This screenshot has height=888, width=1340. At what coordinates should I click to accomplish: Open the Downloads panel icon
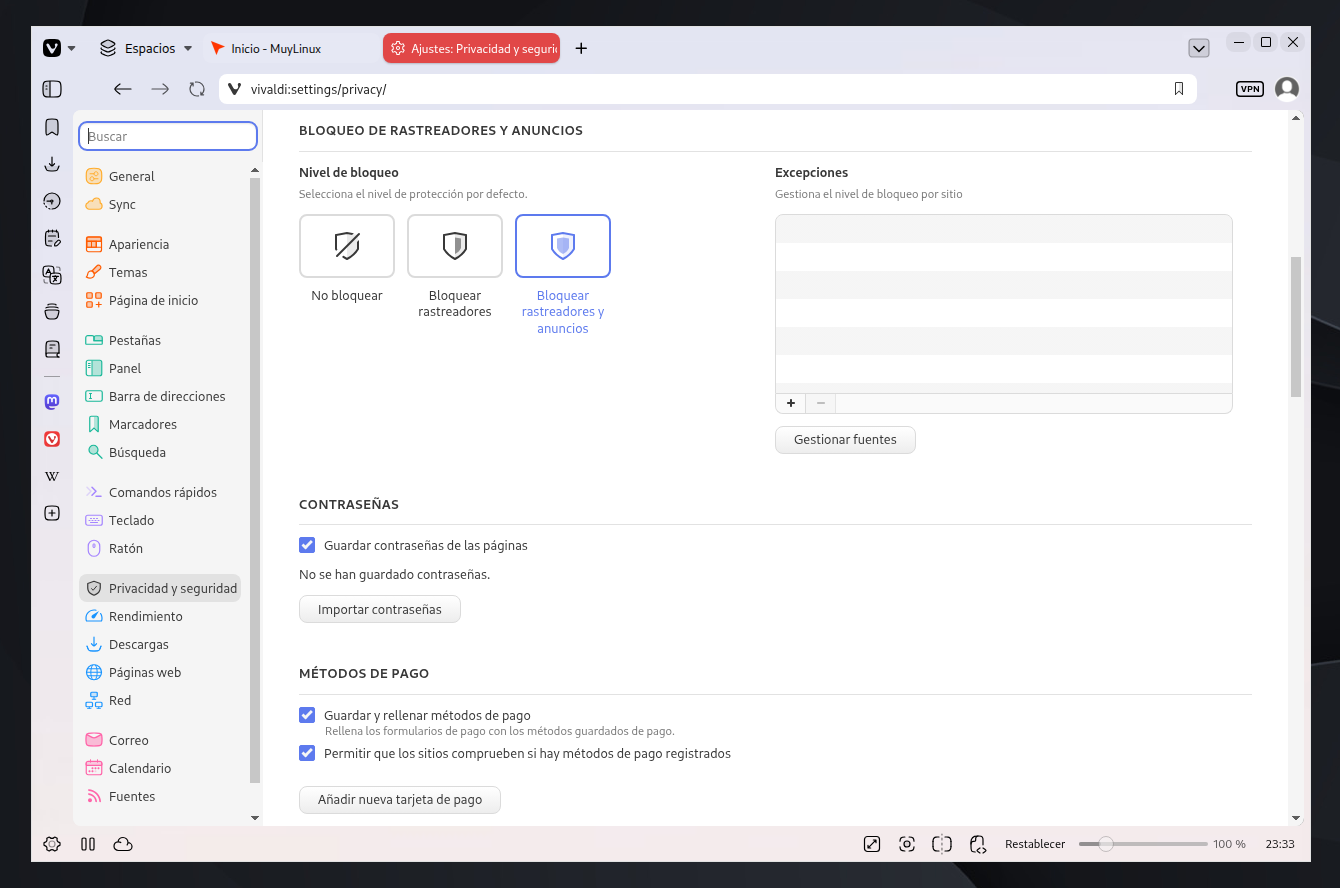coord(52,164)
